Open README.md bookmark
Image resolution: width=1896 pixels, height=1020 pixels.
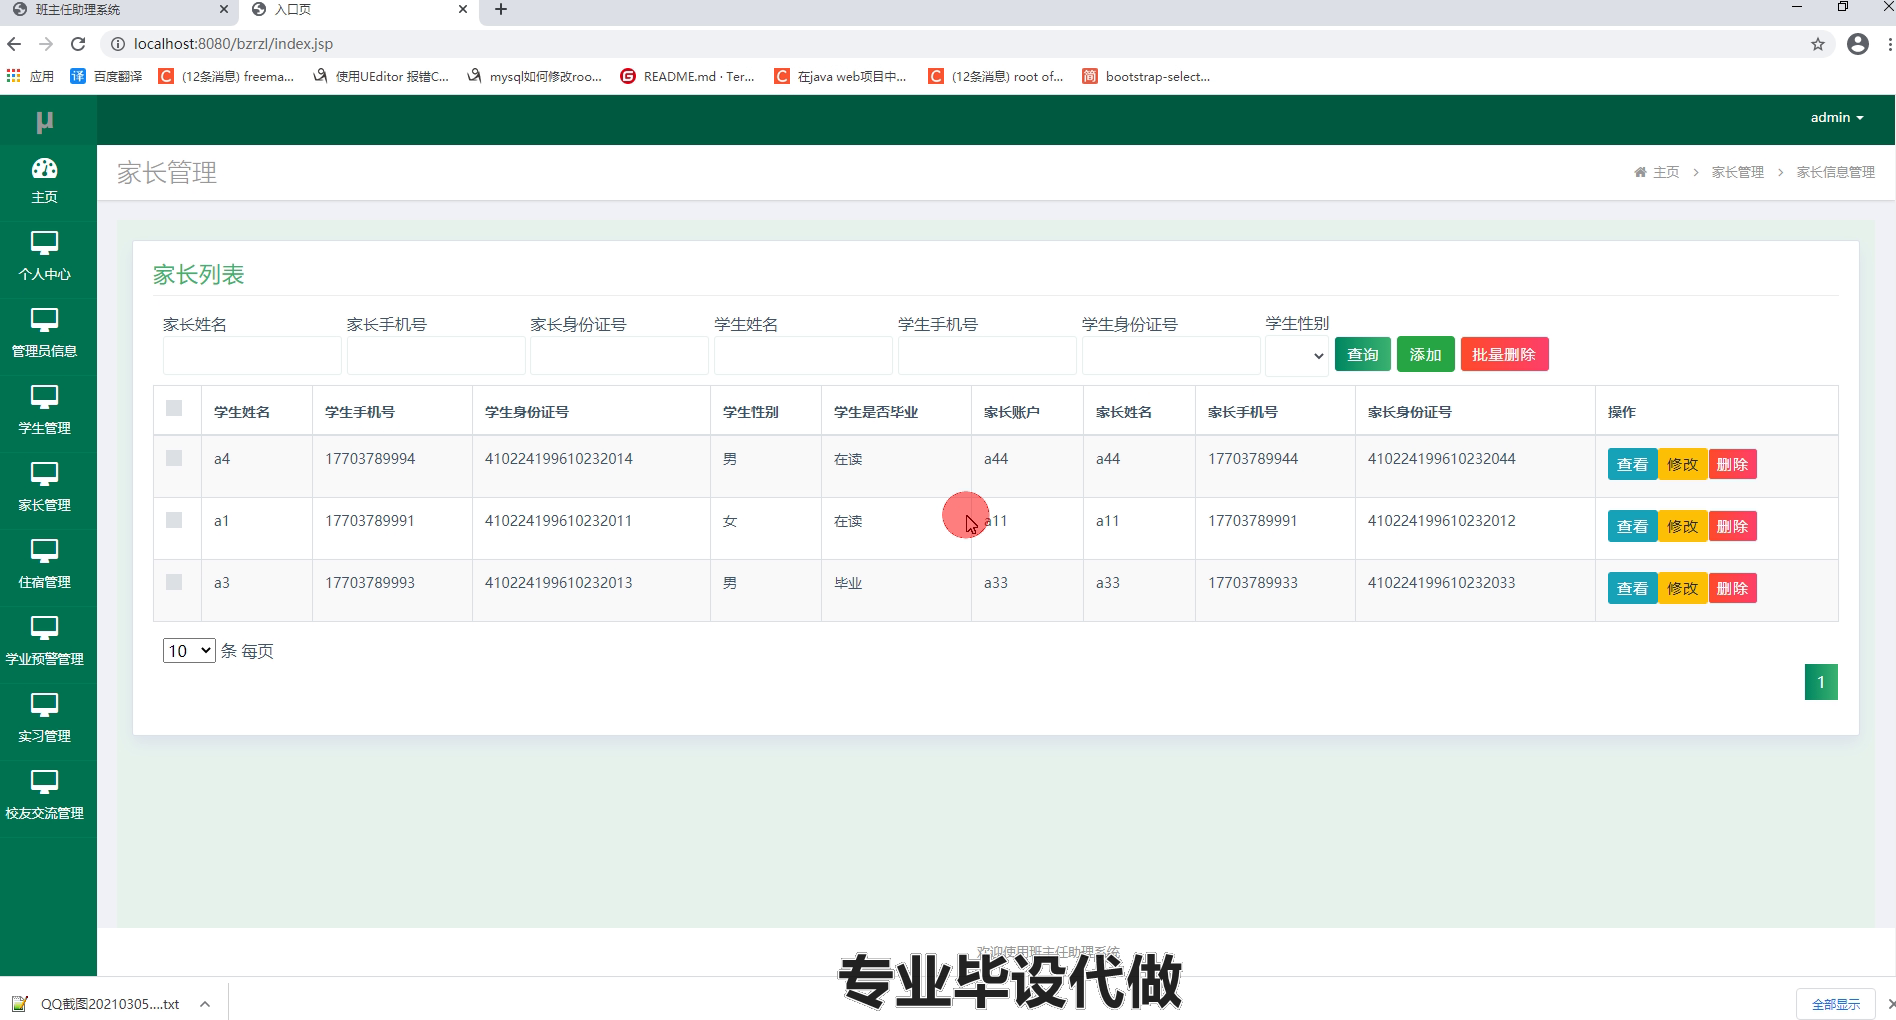688,76
